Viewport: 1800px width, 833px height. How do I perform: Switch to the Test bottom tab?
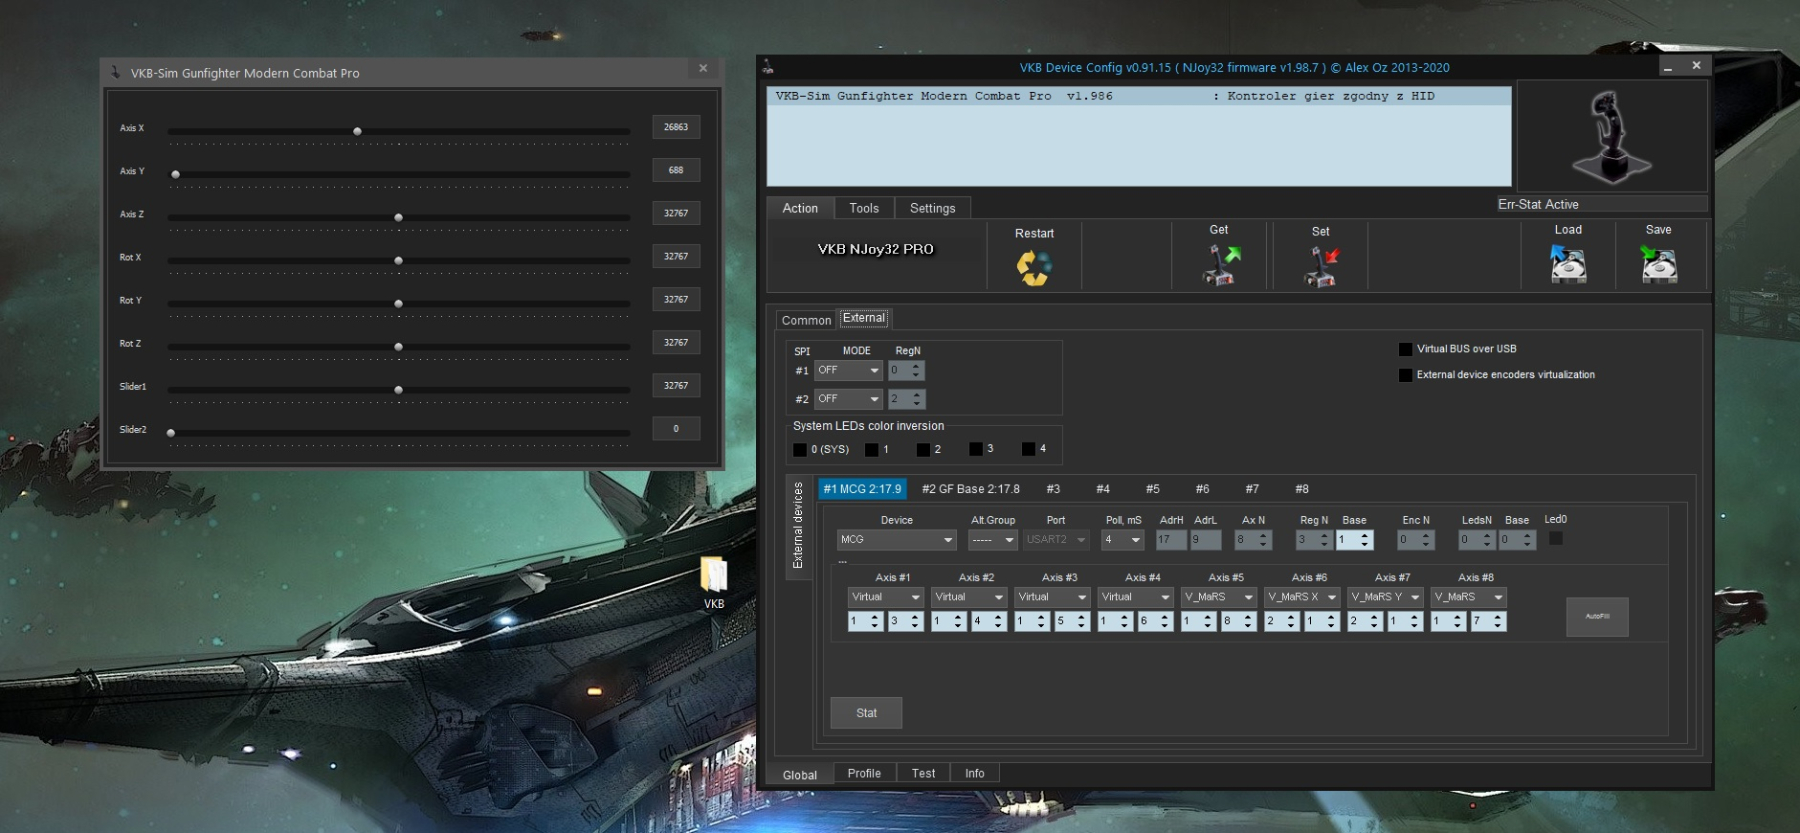point(923,773)
